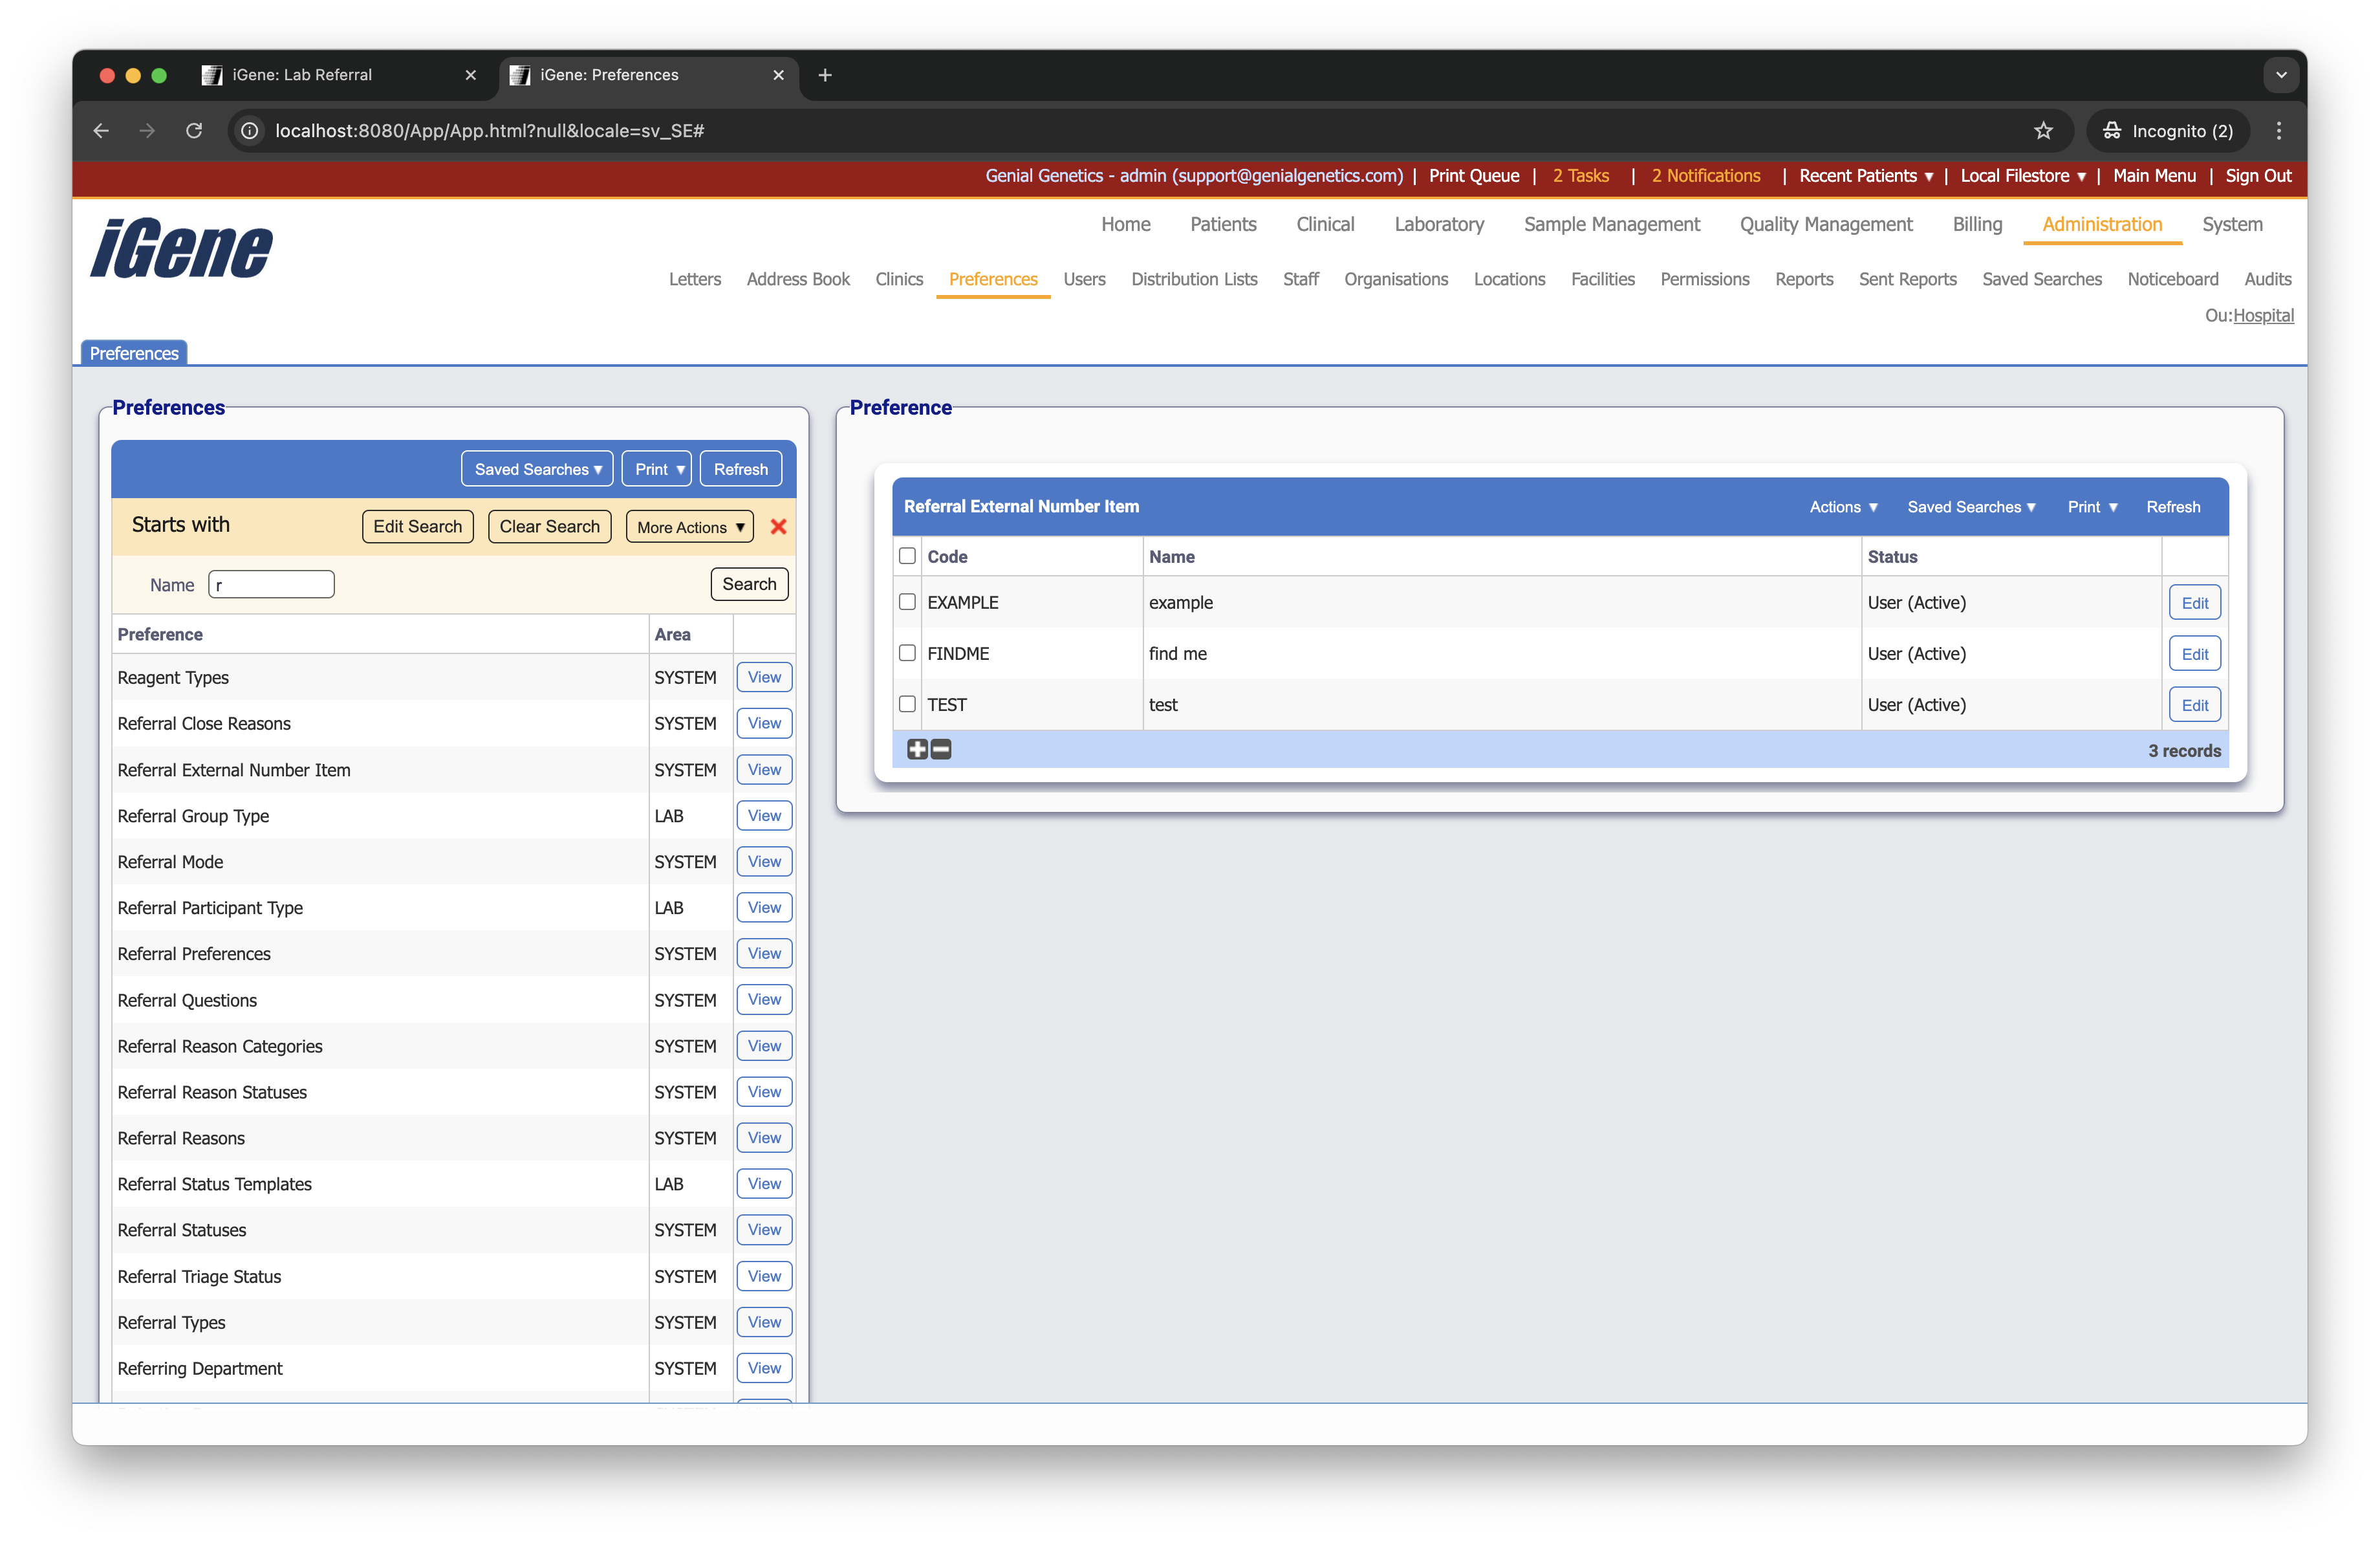The width and height of the screenshot is (2380, 1541).
Task: Add a new record using the plus icon
Action: [x=917, y=749]
